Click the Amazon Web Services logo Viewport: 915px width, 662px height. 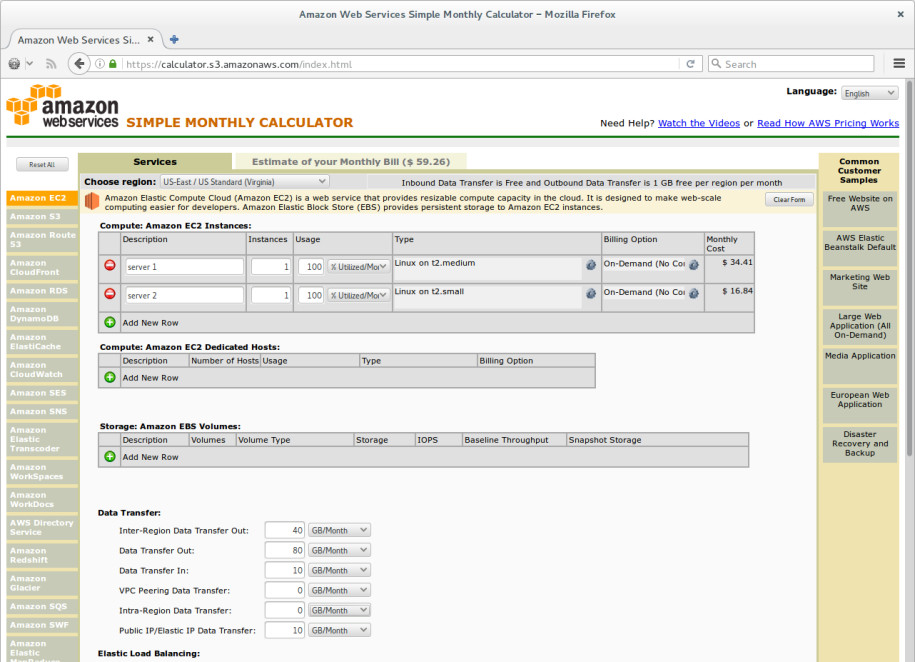click(x=62, y=106)
